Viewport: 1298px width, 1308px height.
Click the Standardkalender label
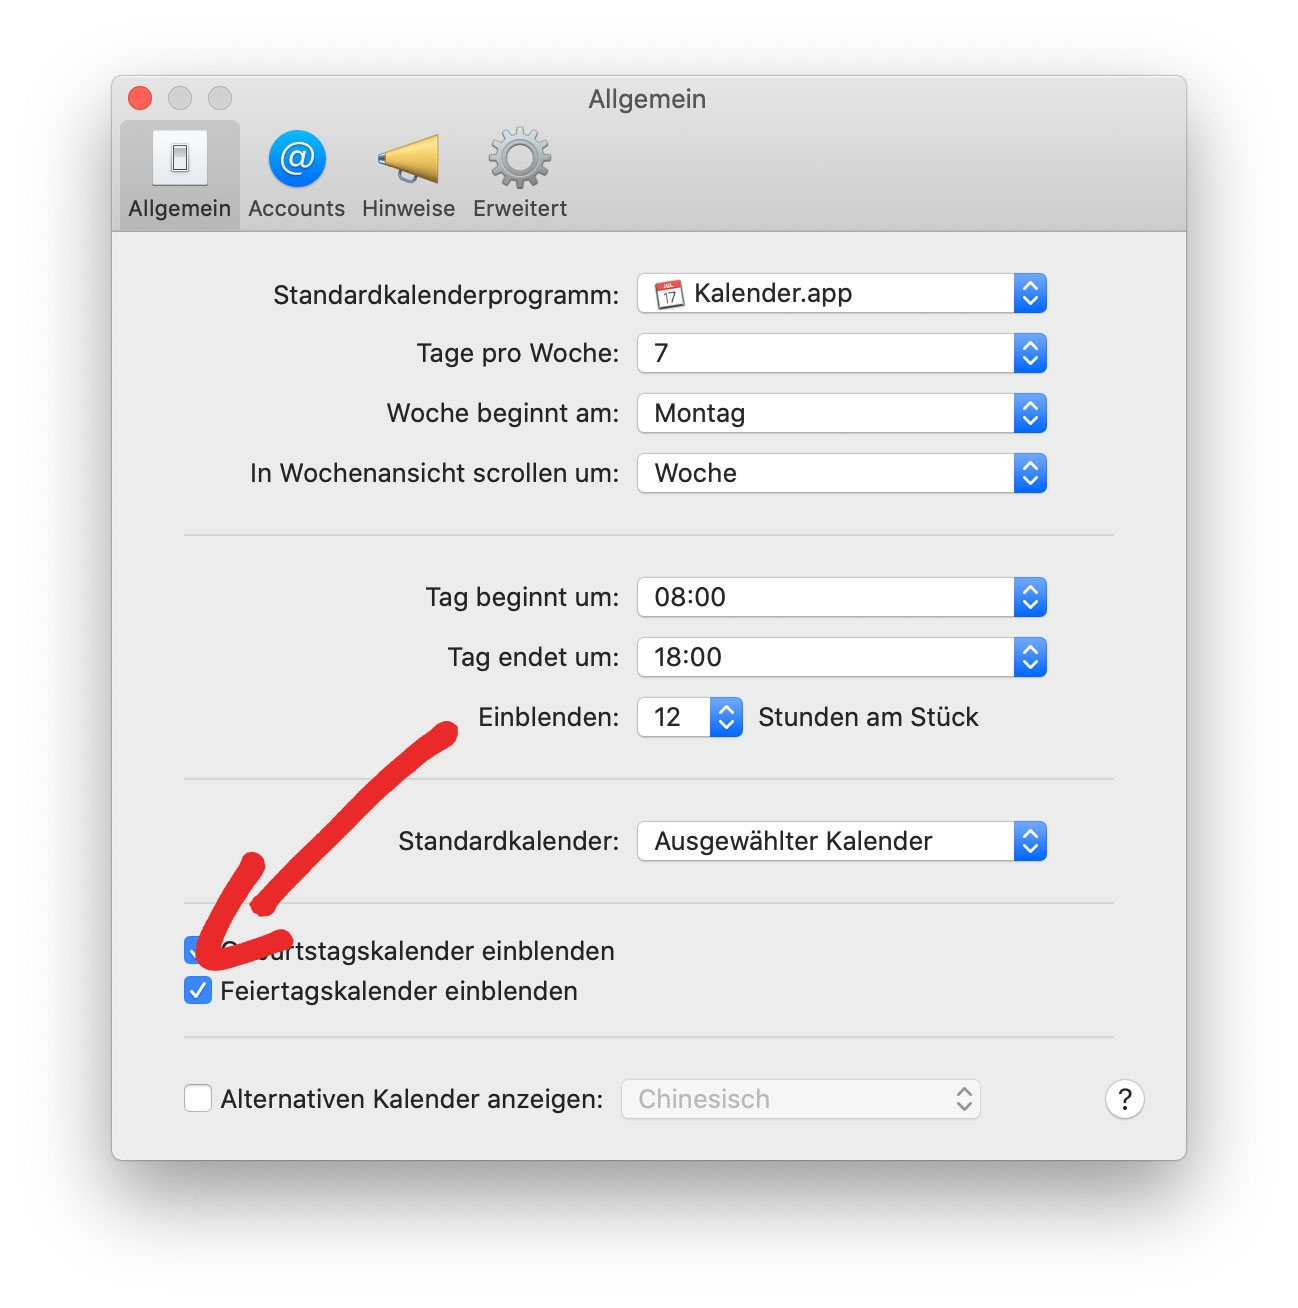[x=509, y=841]
